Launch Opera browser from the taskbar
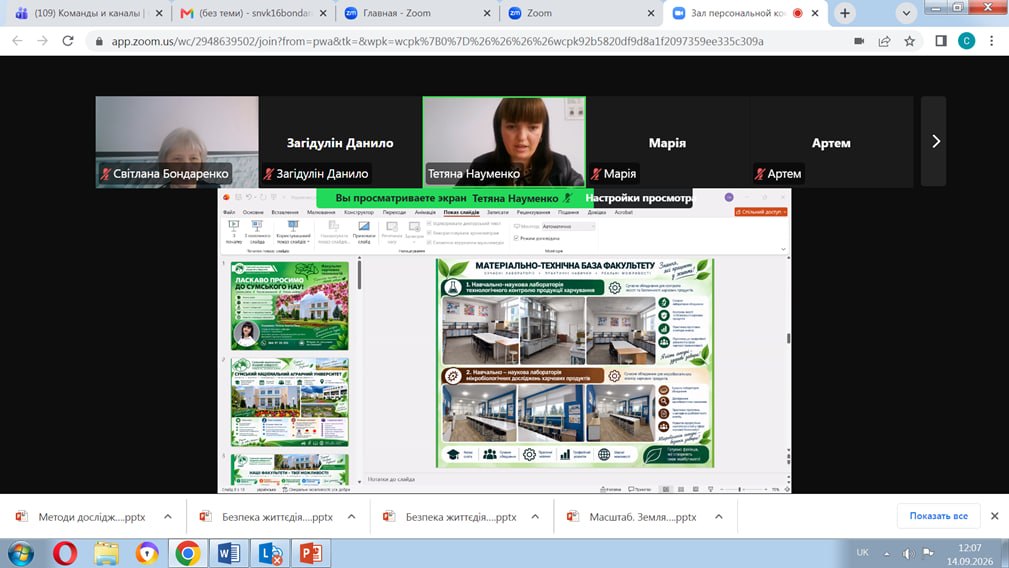1009x568 pixels. [x=65, y=553]
